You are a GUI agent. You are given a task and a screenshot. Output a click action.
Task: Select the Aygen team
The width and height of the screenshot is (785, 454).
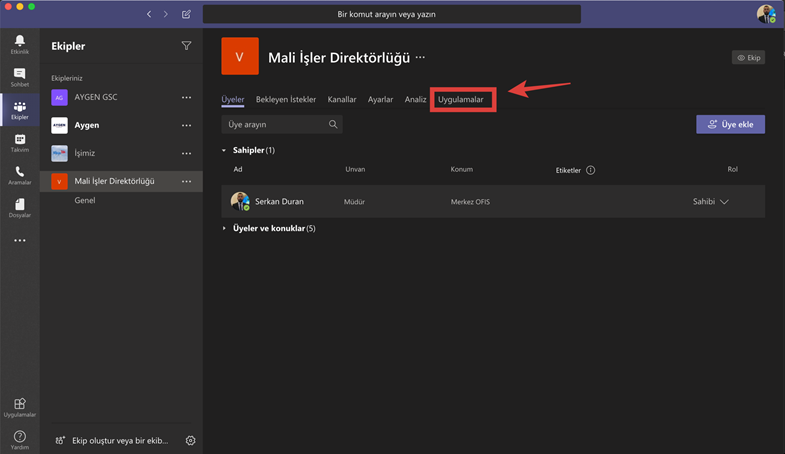tap(121, 125)
